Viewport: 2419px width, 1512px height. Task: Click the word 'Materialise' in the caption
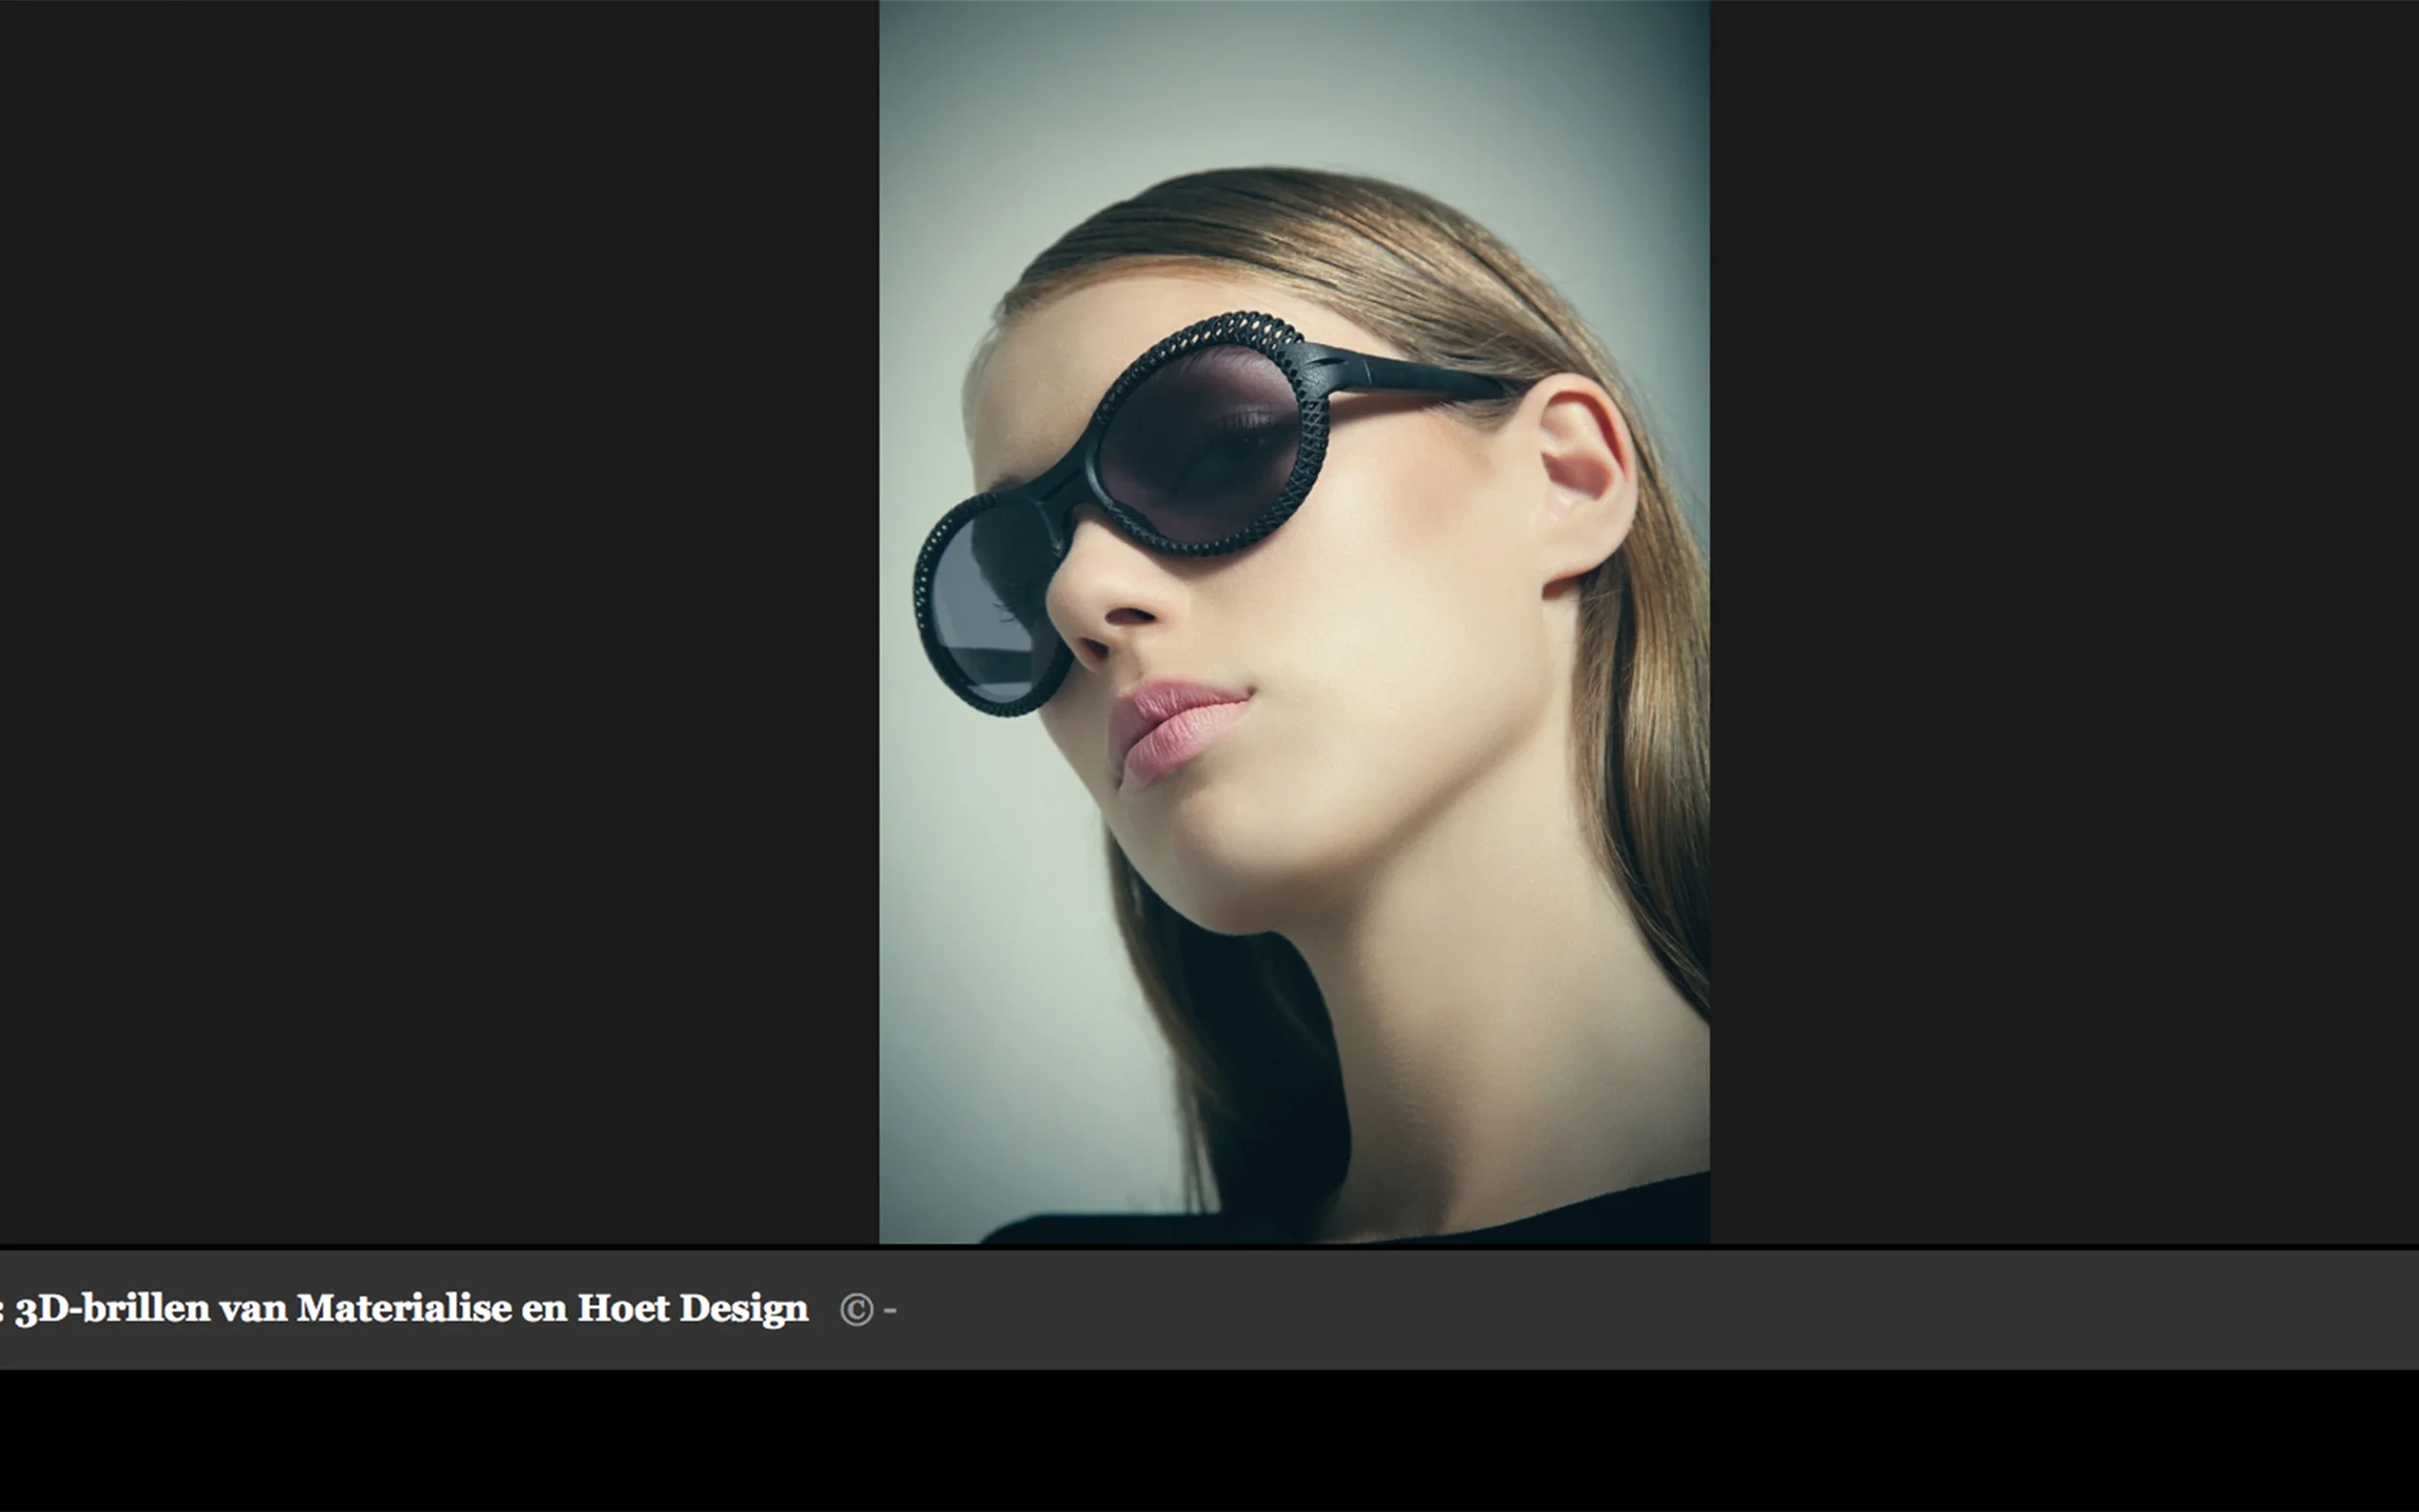(404, 1308)
